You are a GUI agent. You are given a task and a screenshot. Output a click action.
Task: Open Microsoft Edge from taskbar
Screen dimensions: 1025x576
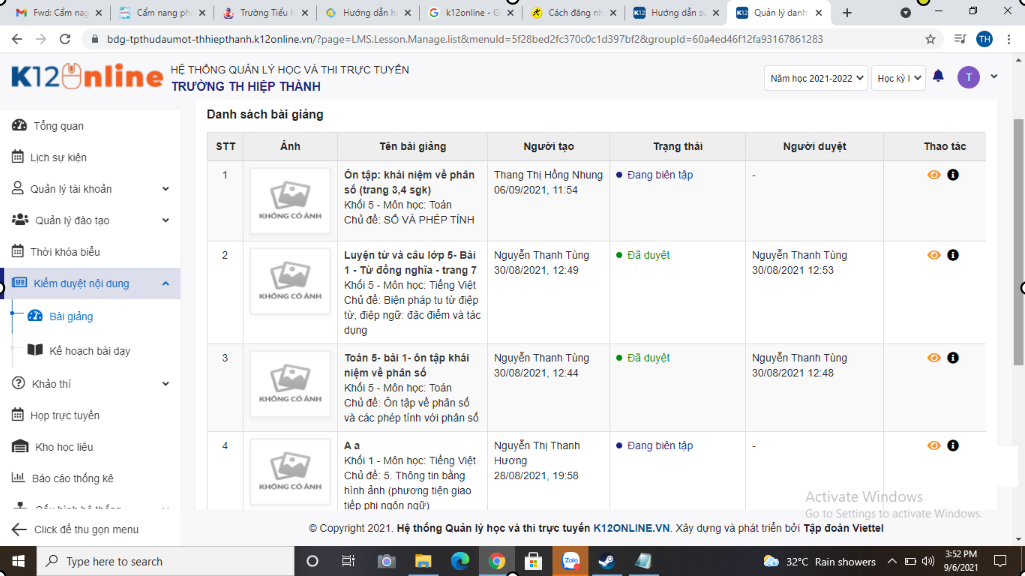[x=460, y=561]
